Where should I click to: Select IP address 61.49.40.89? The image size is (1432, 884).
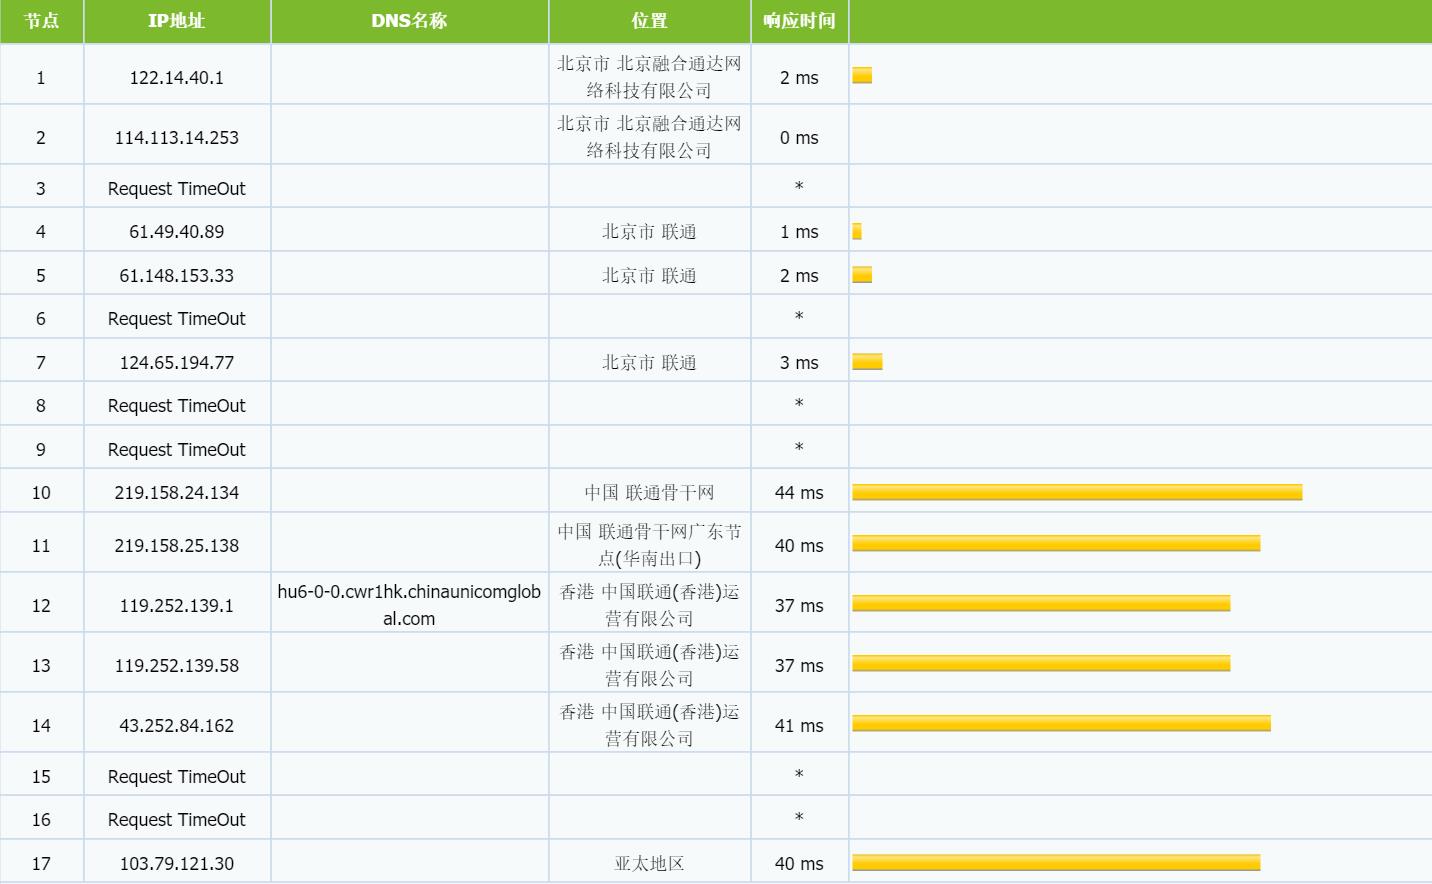tap(177, 232)
